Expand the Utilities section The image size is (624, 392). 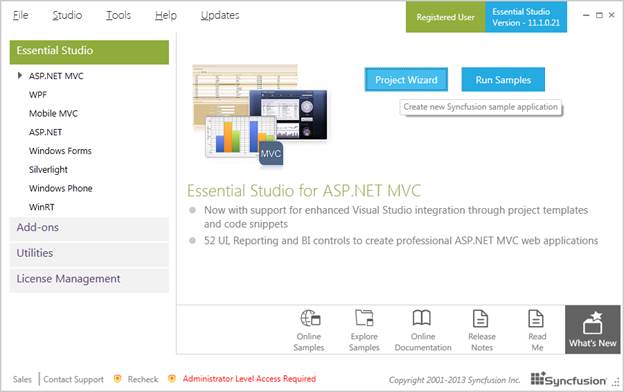89,254
